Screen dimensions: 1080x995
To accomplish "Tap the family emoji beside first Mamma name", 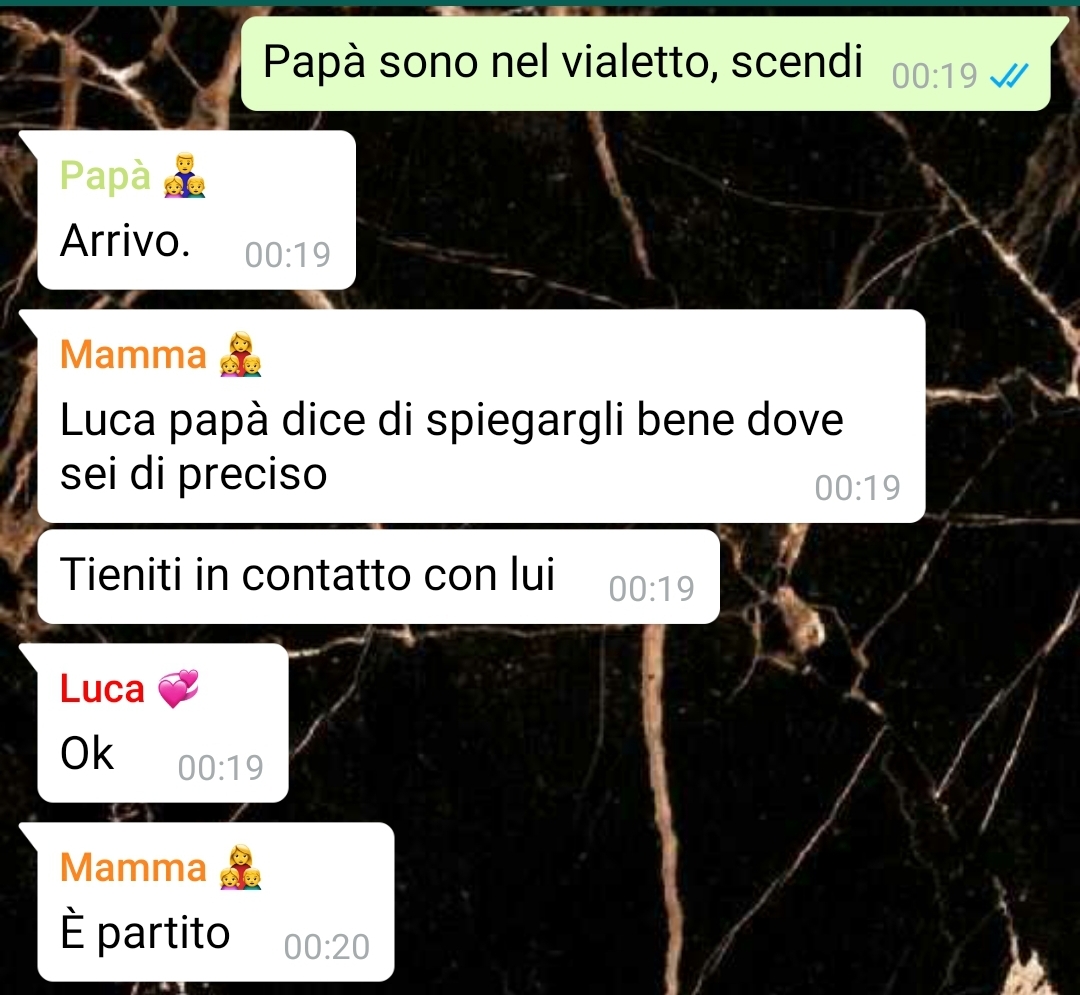I will [240, 354].
